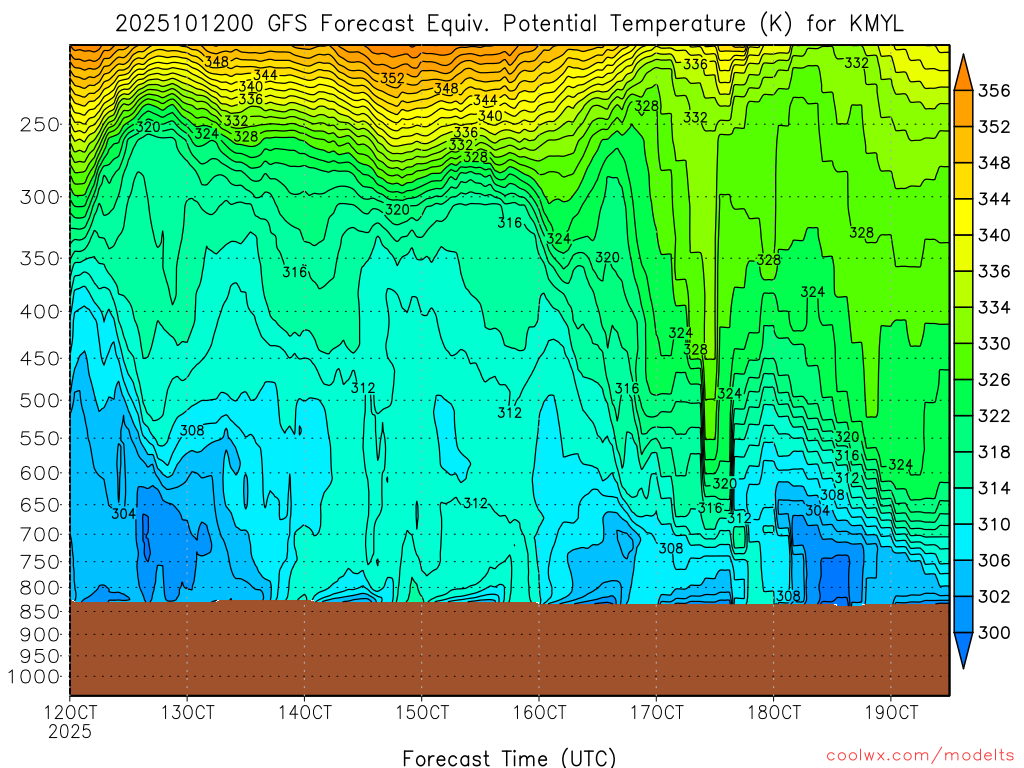Image resolution: width=1024 pixels, height=768 pixels.
Task: Click the 310 value on the color legend
Action: pos(994,524)
